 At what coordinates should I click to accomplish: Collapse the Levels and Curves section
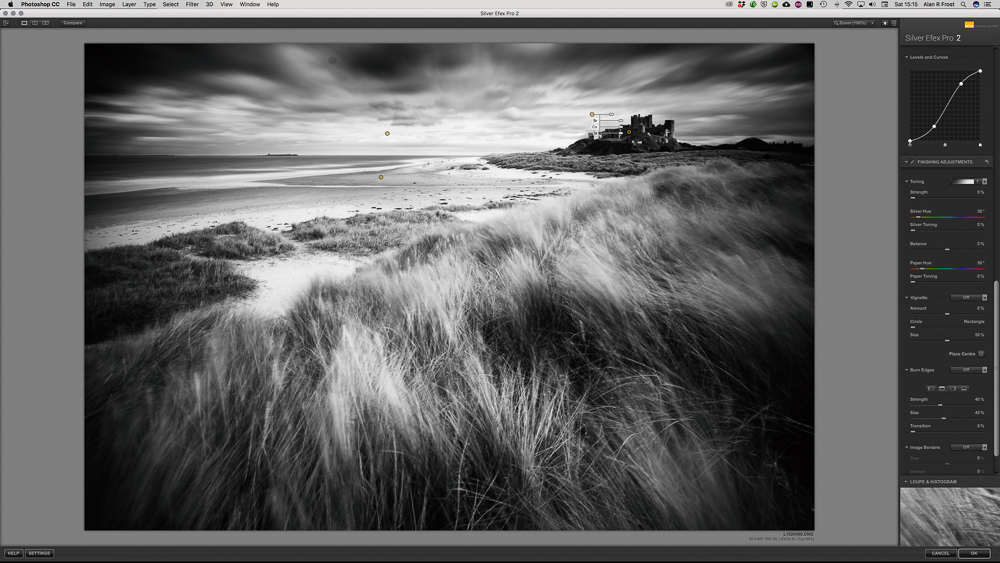pos(907,57)
